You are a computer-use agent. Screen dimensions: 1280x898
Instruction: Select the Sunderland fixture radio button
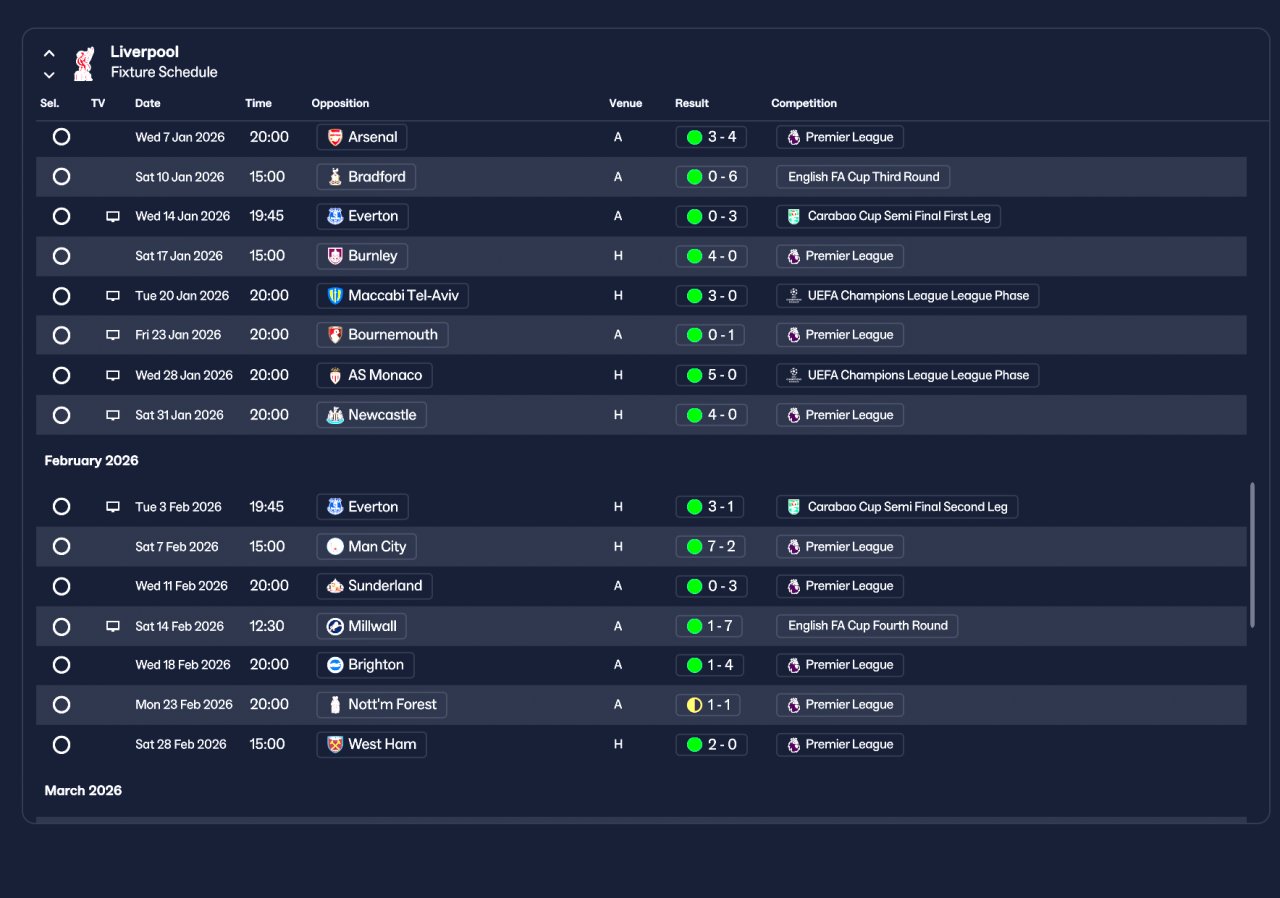(x=61, y=586)
